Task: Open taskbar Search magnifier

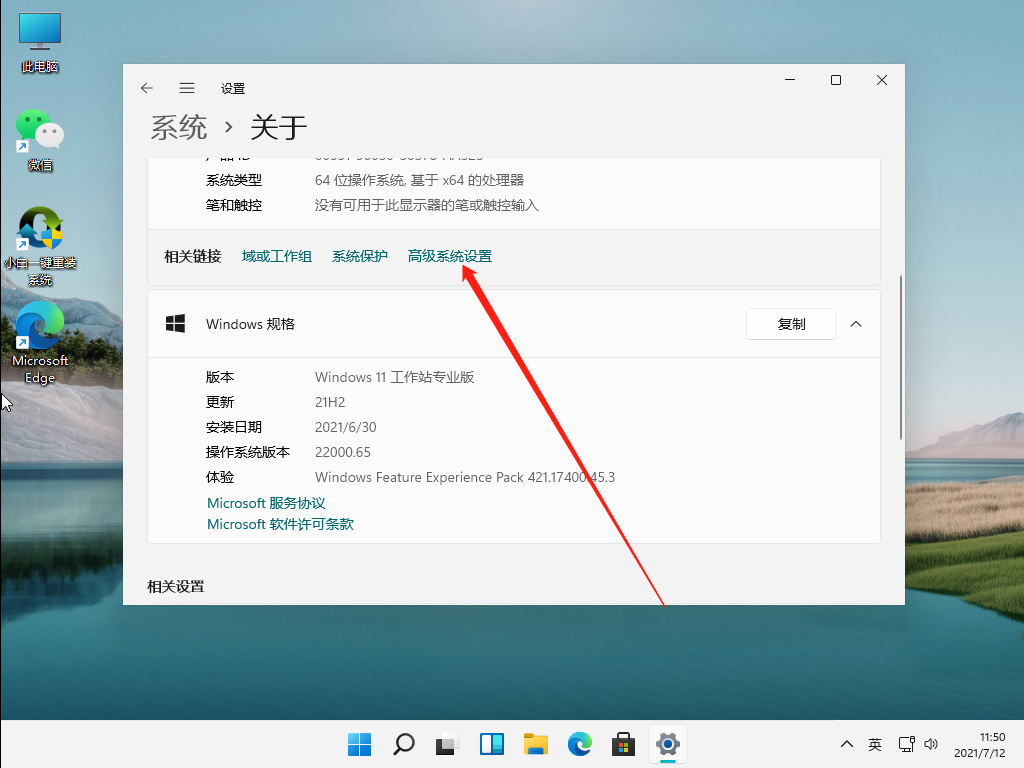Action: pos(404,744)
